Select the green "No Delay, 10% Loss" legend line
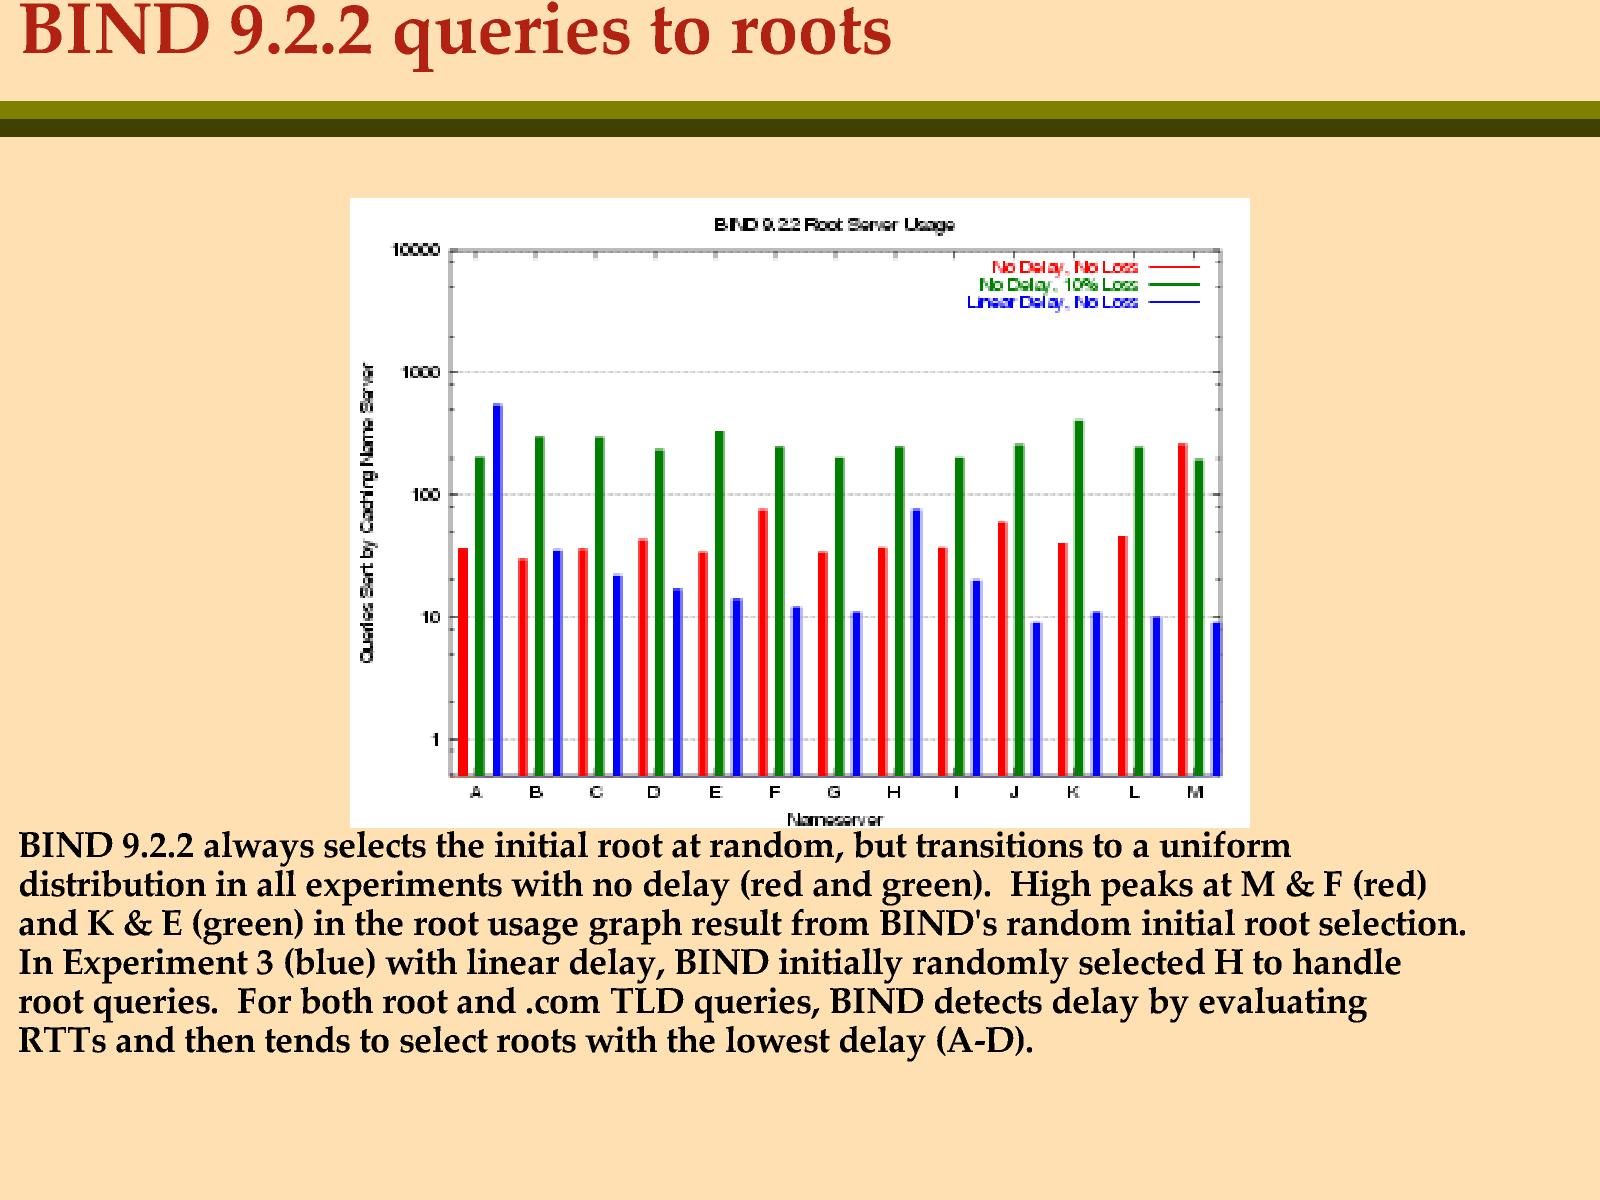 (x=1173, y=286)
